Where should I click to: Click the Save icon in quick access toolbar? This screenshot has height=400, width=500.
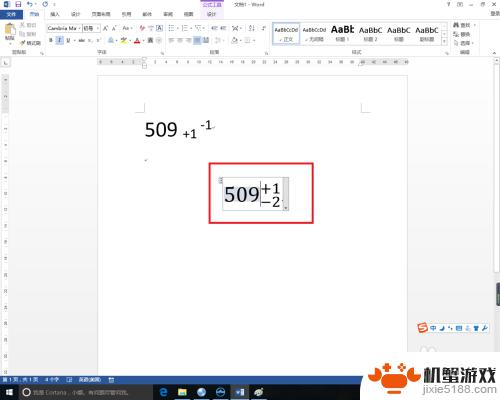pyautogui.click(x=18, y=4)
